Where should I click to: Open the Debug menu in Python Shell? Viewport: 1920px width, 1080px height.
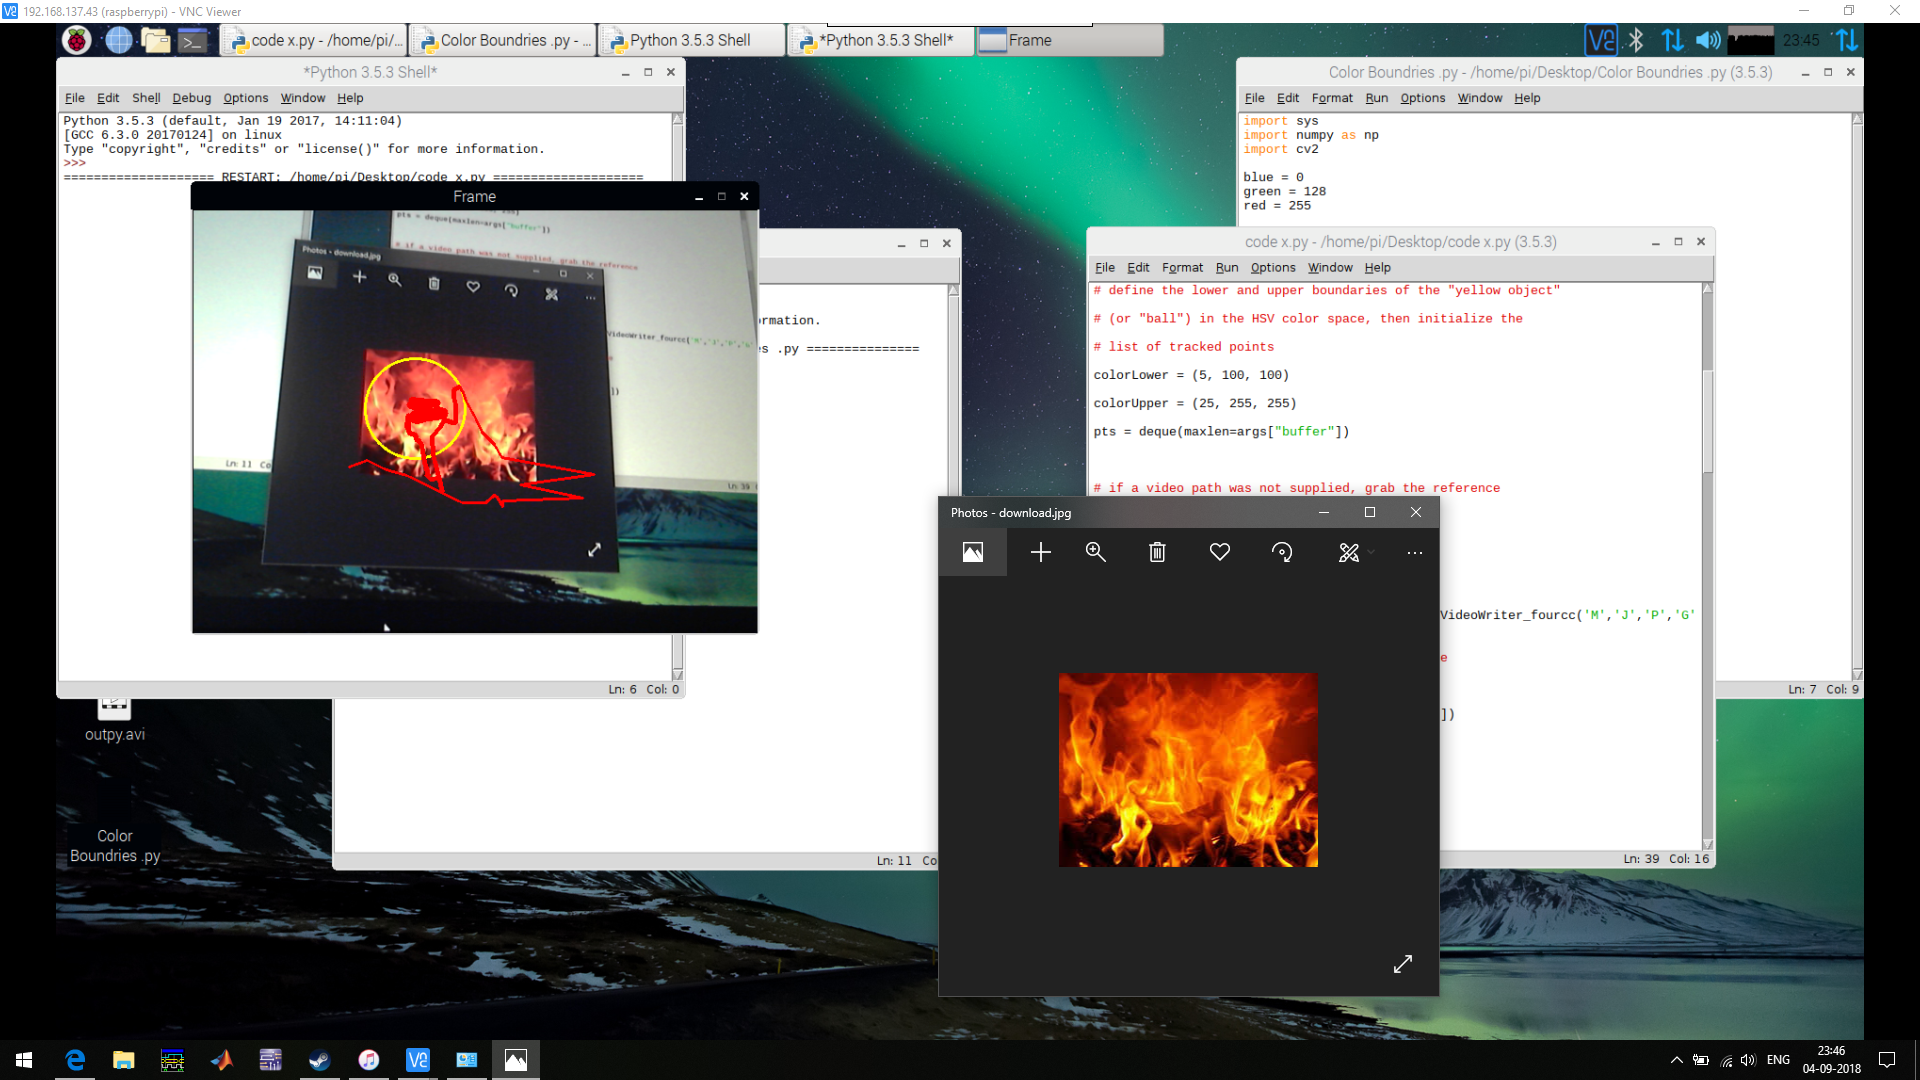click(191, 98)
